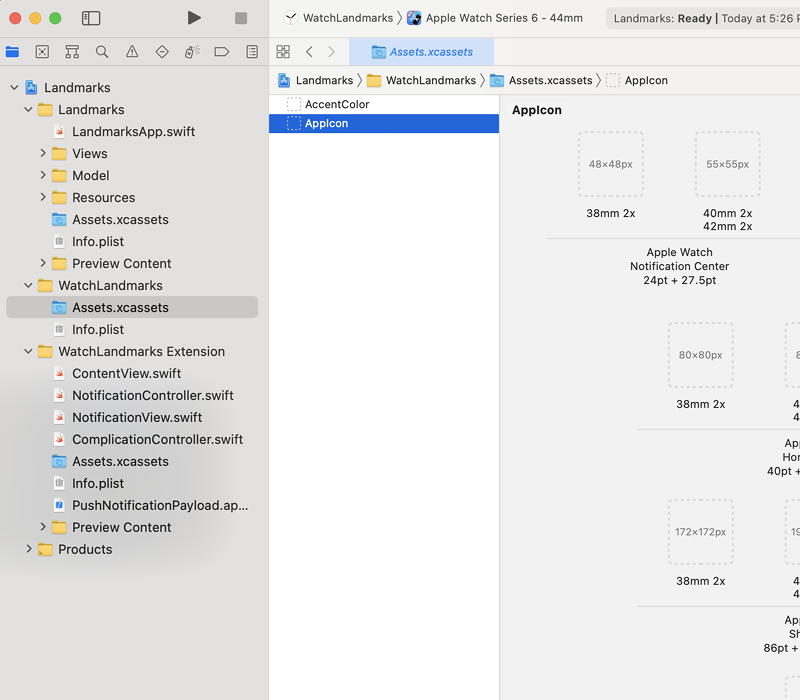Go back in editor history
Viewport: 800px width, 700px height.
pyautogui.click(x=309, y=52)
